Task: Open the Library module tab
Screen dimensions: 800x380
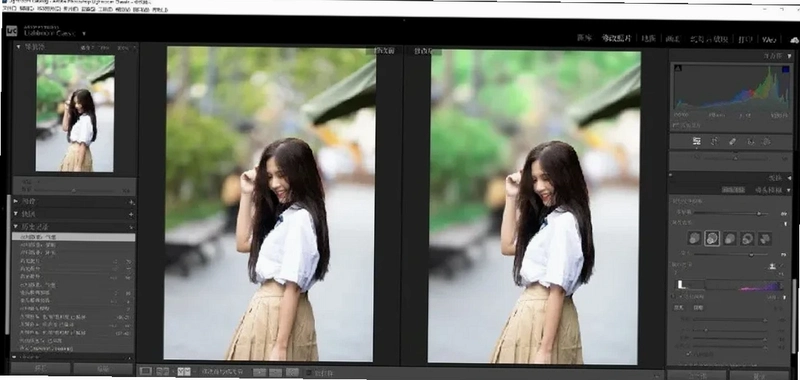Action: [584, 38]
